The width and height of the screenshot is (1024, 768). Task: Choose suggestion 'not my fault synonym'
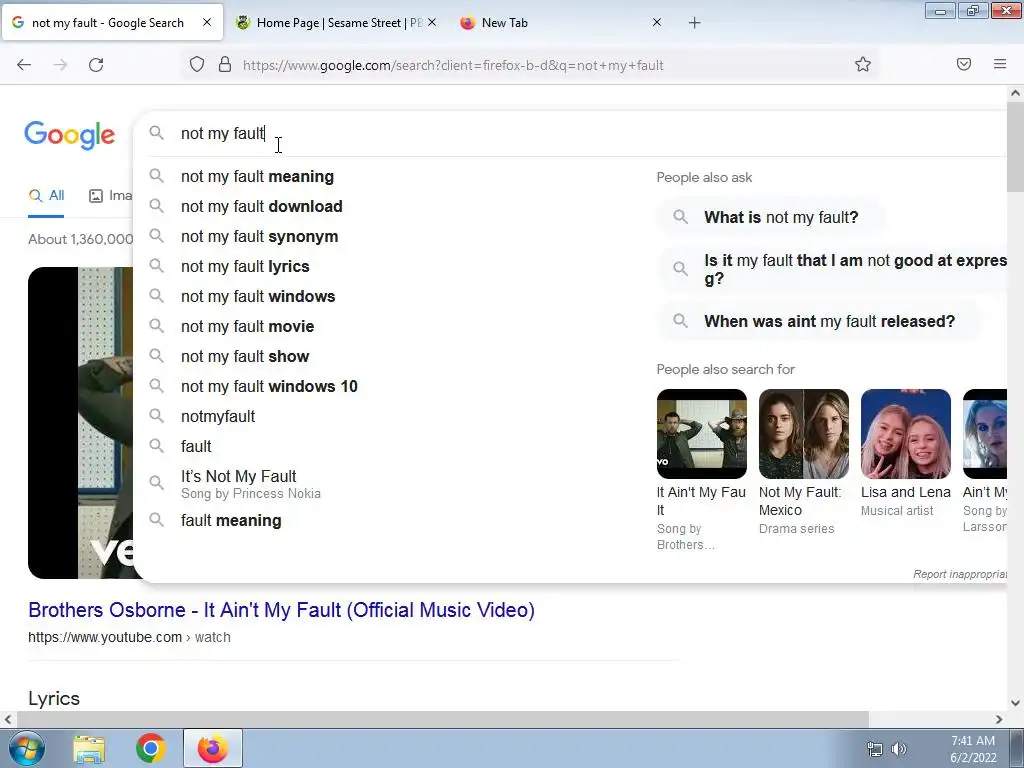click(259, 236)
